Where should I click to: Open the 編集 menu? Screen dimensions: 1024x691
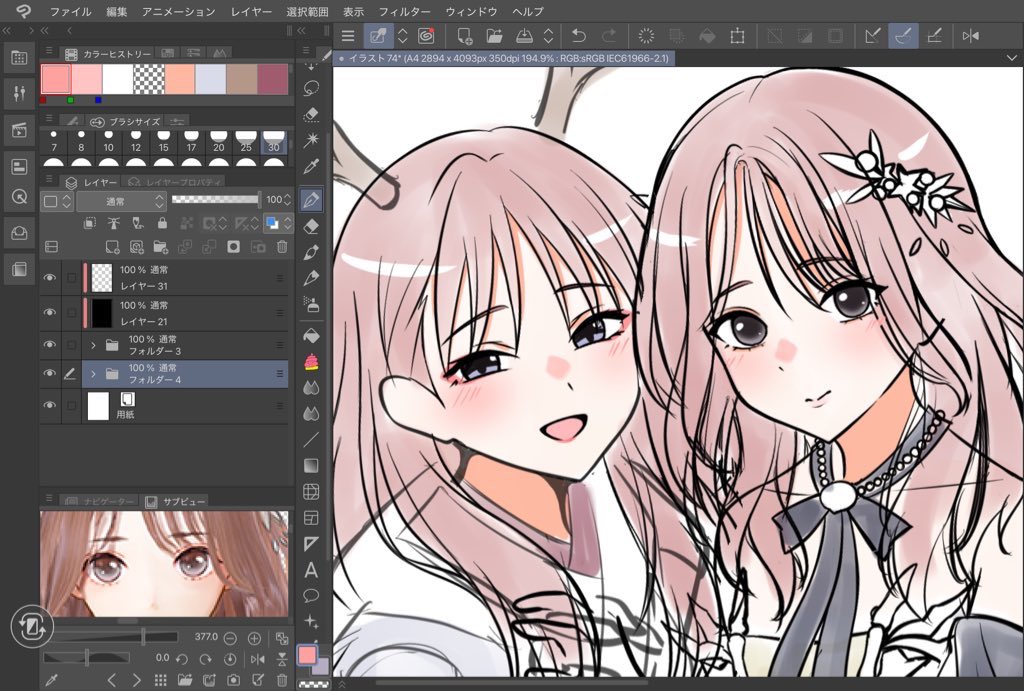click(x=116, y=12)
